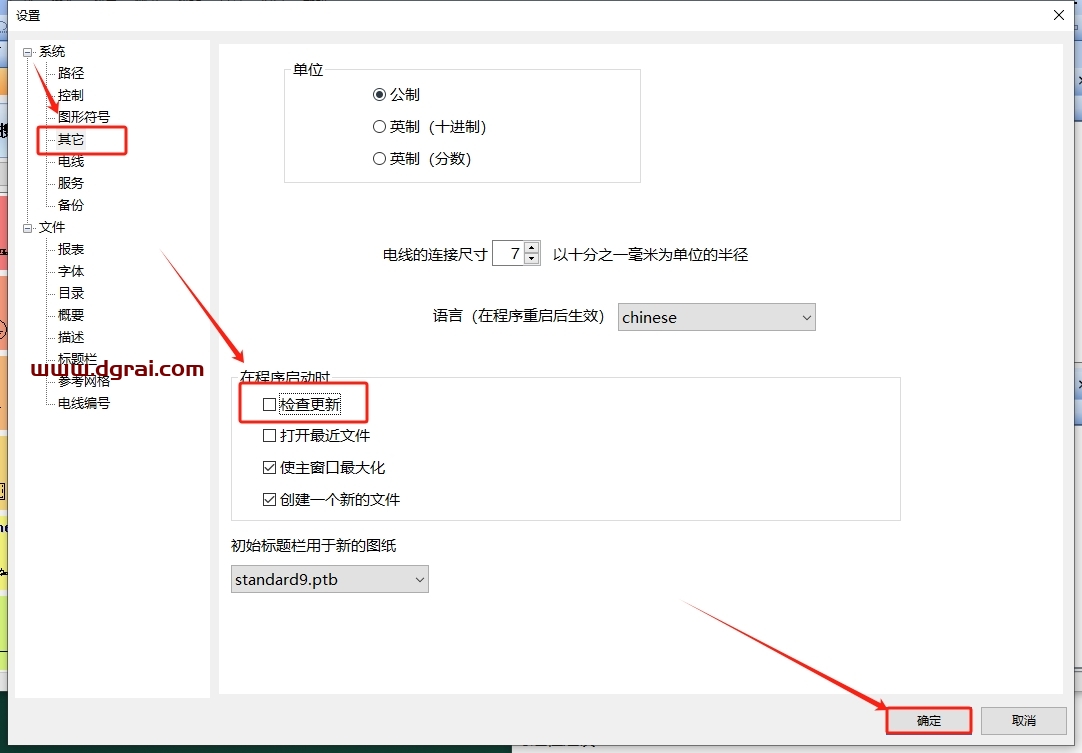Select 电线 settings in the sidebar
The image size is (1082, 753).
tap(68, 161)
